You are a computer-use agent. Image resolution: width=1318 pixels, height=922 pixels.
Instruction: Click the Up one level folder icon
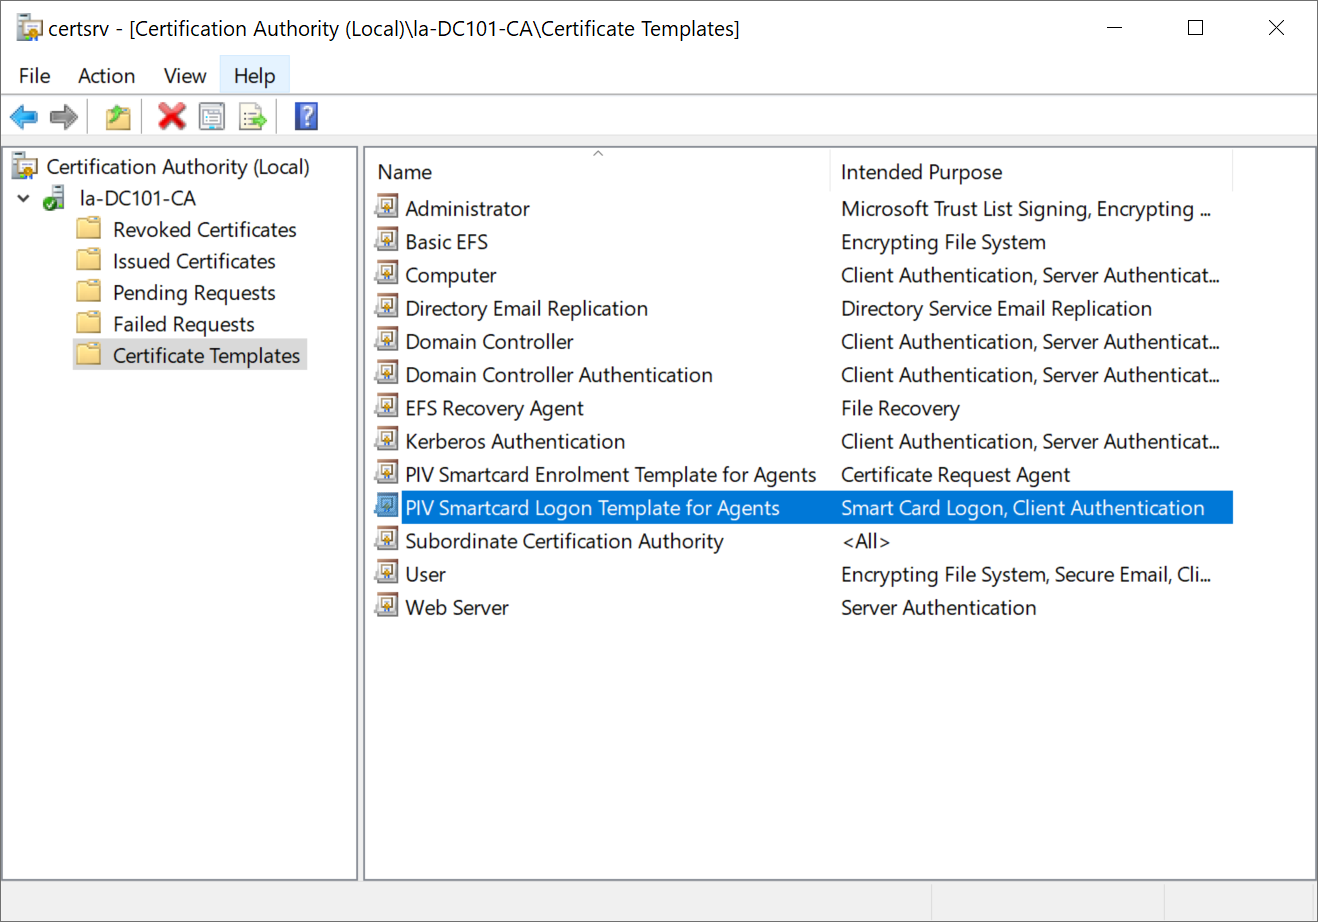pyautogui.click(x=118, y=117)
